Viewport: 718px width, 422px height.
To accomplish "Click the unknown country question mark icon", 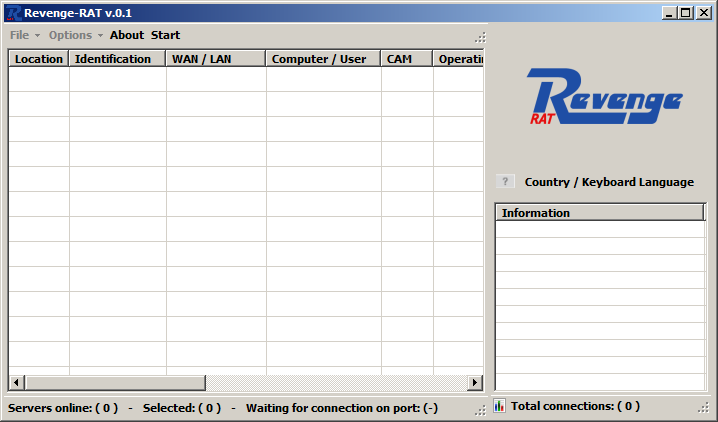I will [506, 181].
